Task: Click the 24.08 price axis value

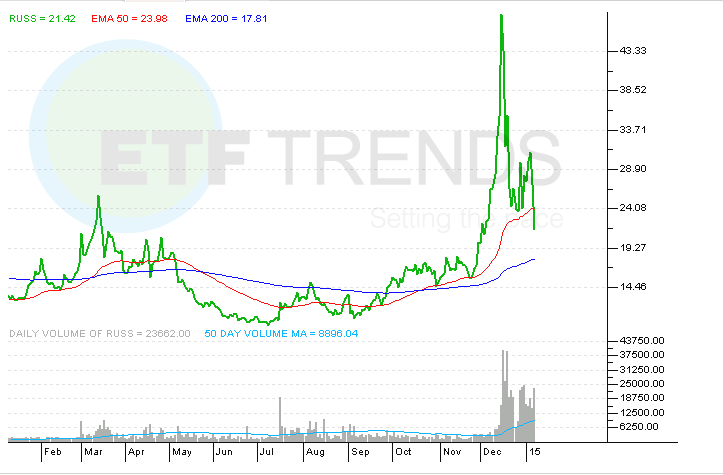Action: [x=633, y=208]
